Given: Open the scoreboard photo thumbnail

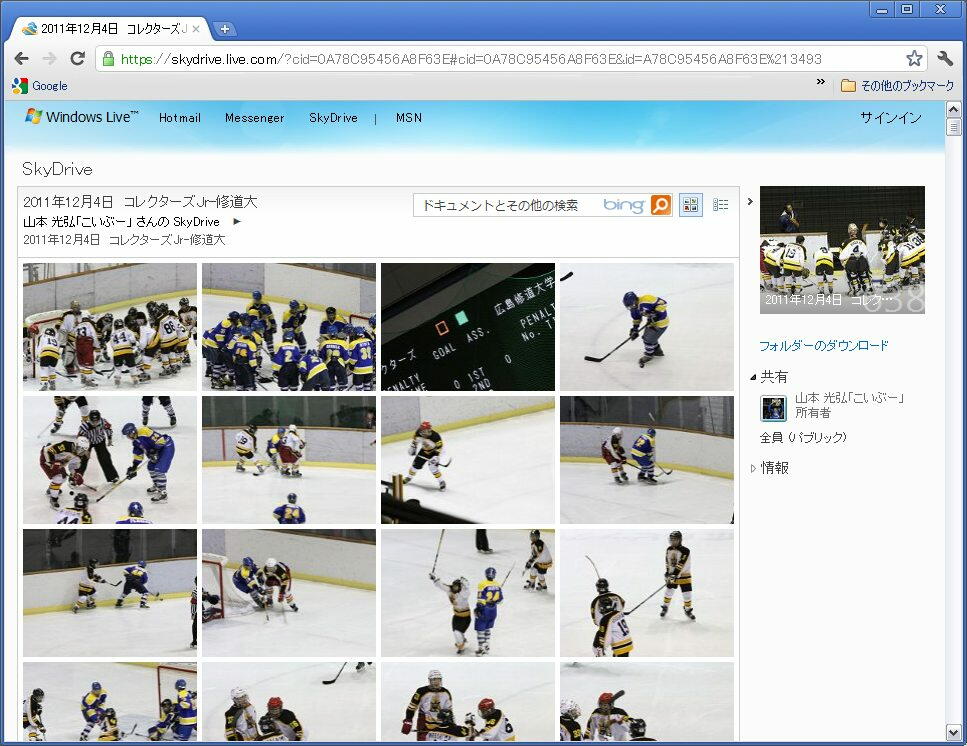Looking at the screenshot, I should 467,327.
